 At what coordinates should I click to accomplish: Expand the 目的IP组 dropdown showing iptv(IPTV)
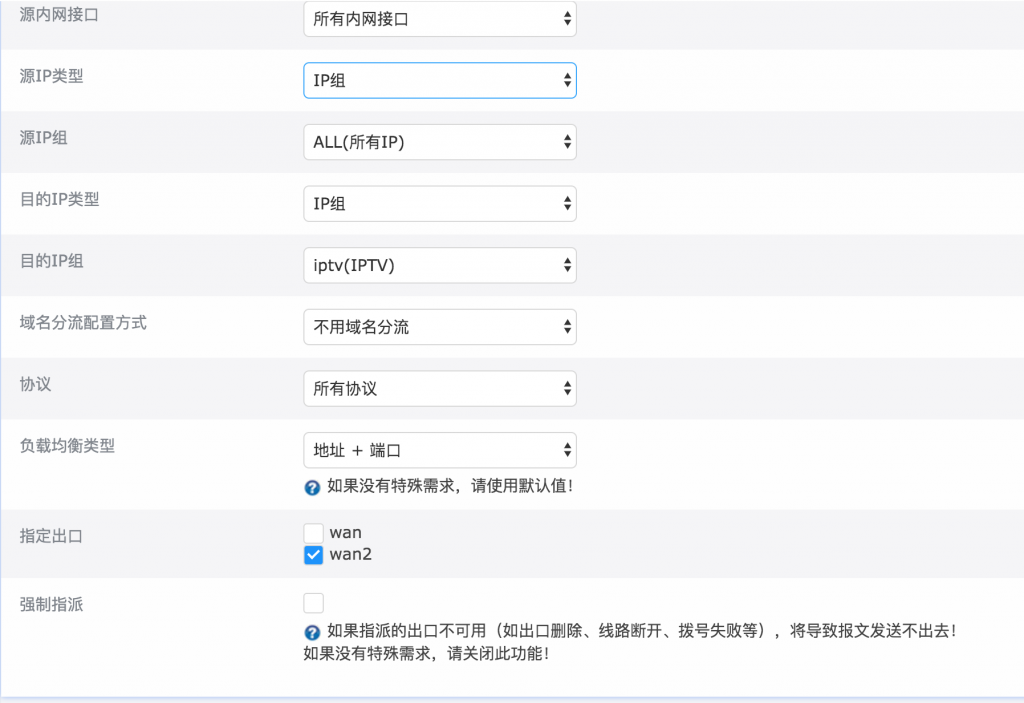(x=440, y=265)
